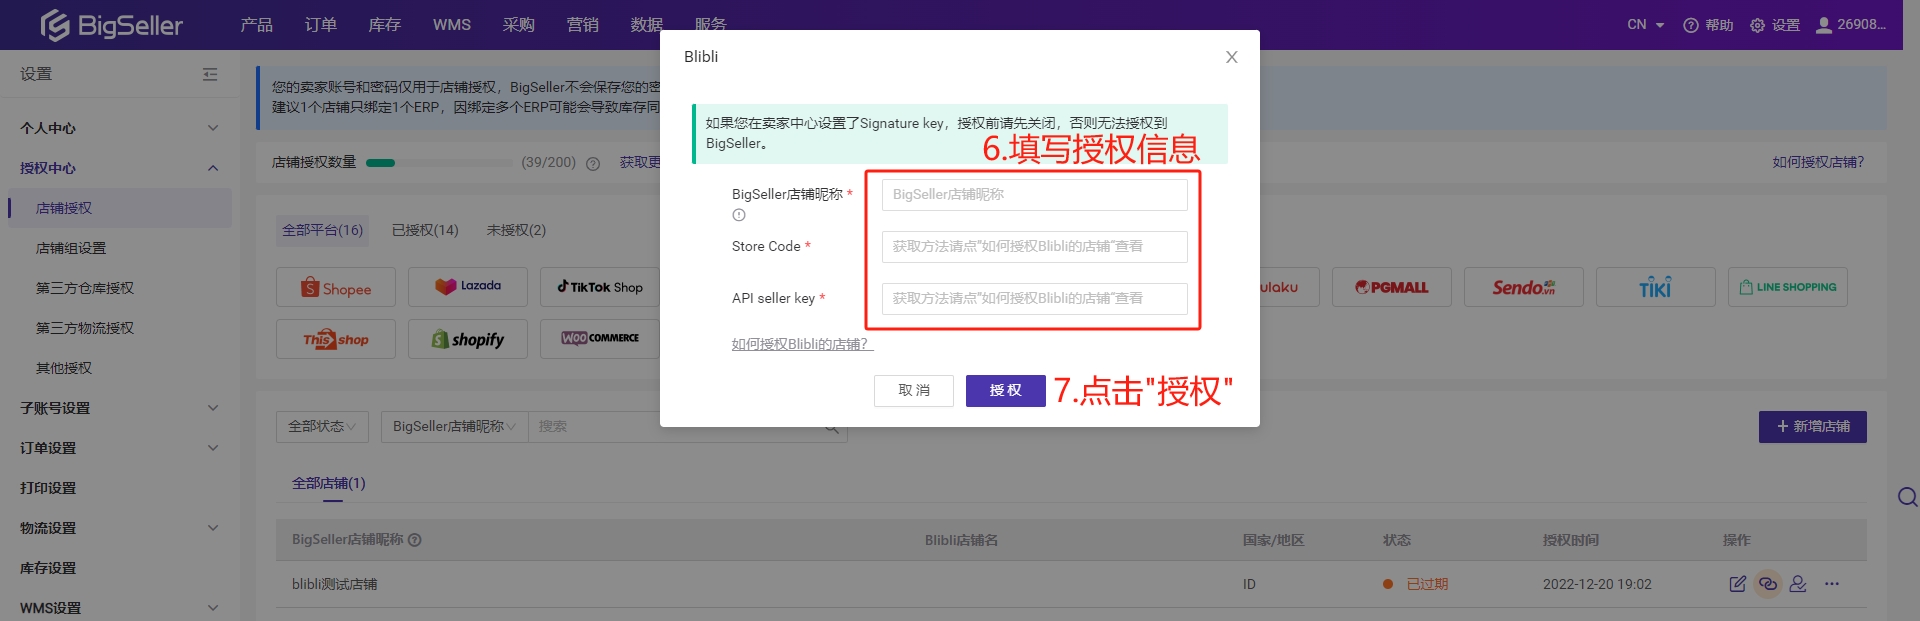Focus the API seller key input field
This screenshot has height=621, width=1920.
[x=1035, y=299]
